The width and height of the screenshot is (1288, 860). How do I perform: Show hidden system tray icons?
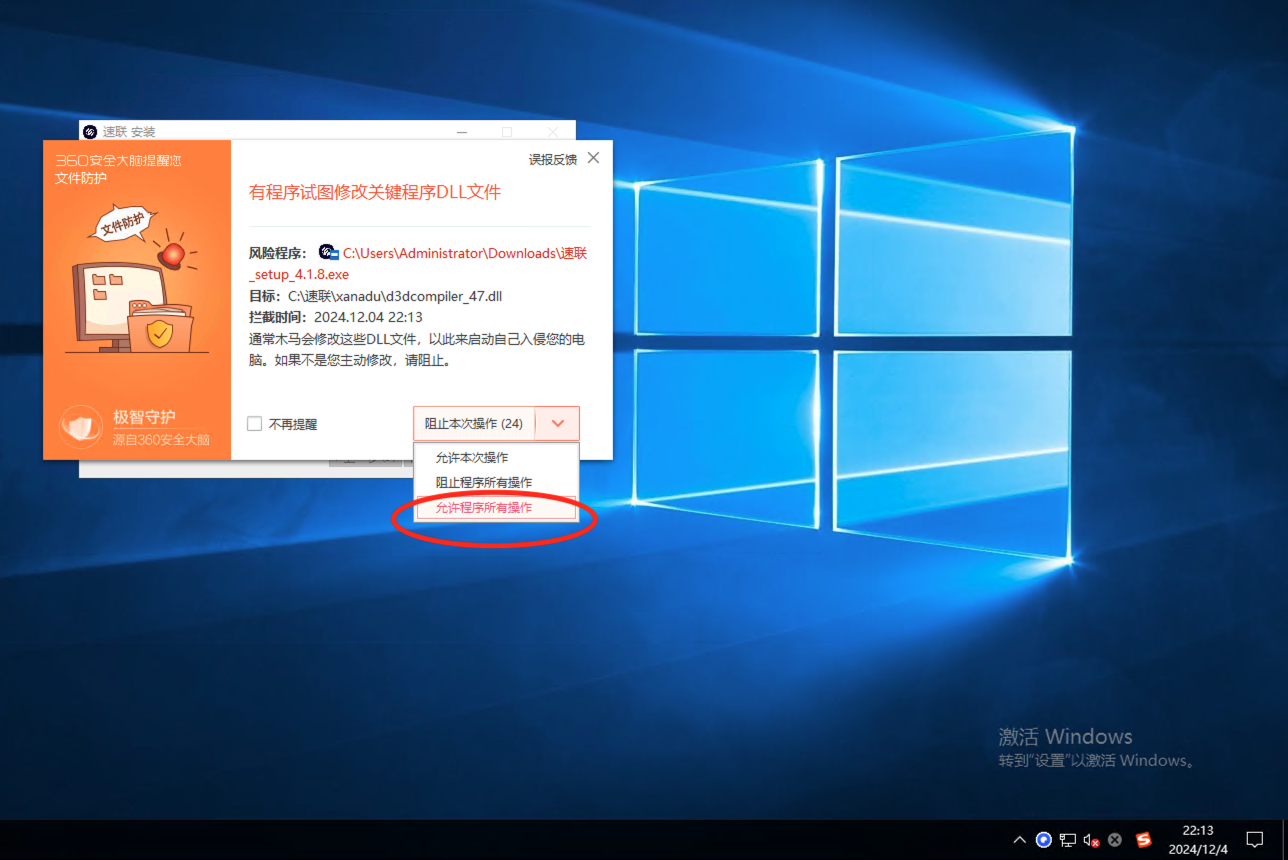[1019, 840]
